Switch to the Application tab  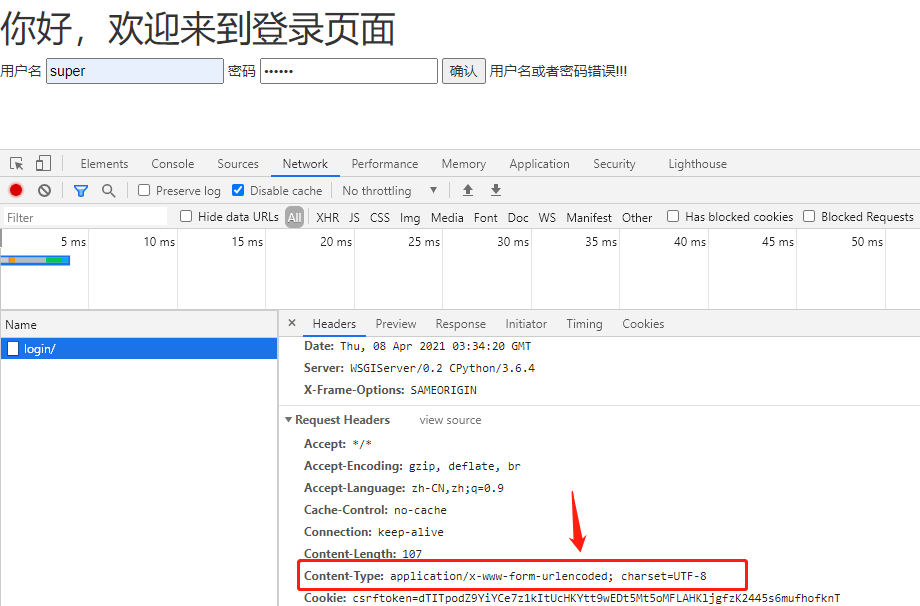[x=539, y=164]
